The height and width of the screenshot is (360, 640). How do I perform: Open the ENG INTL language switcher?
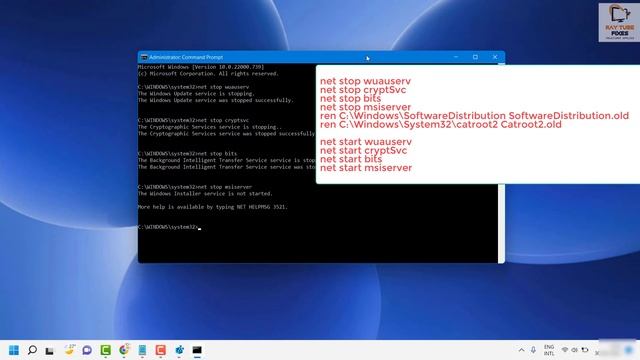[549, 350]
